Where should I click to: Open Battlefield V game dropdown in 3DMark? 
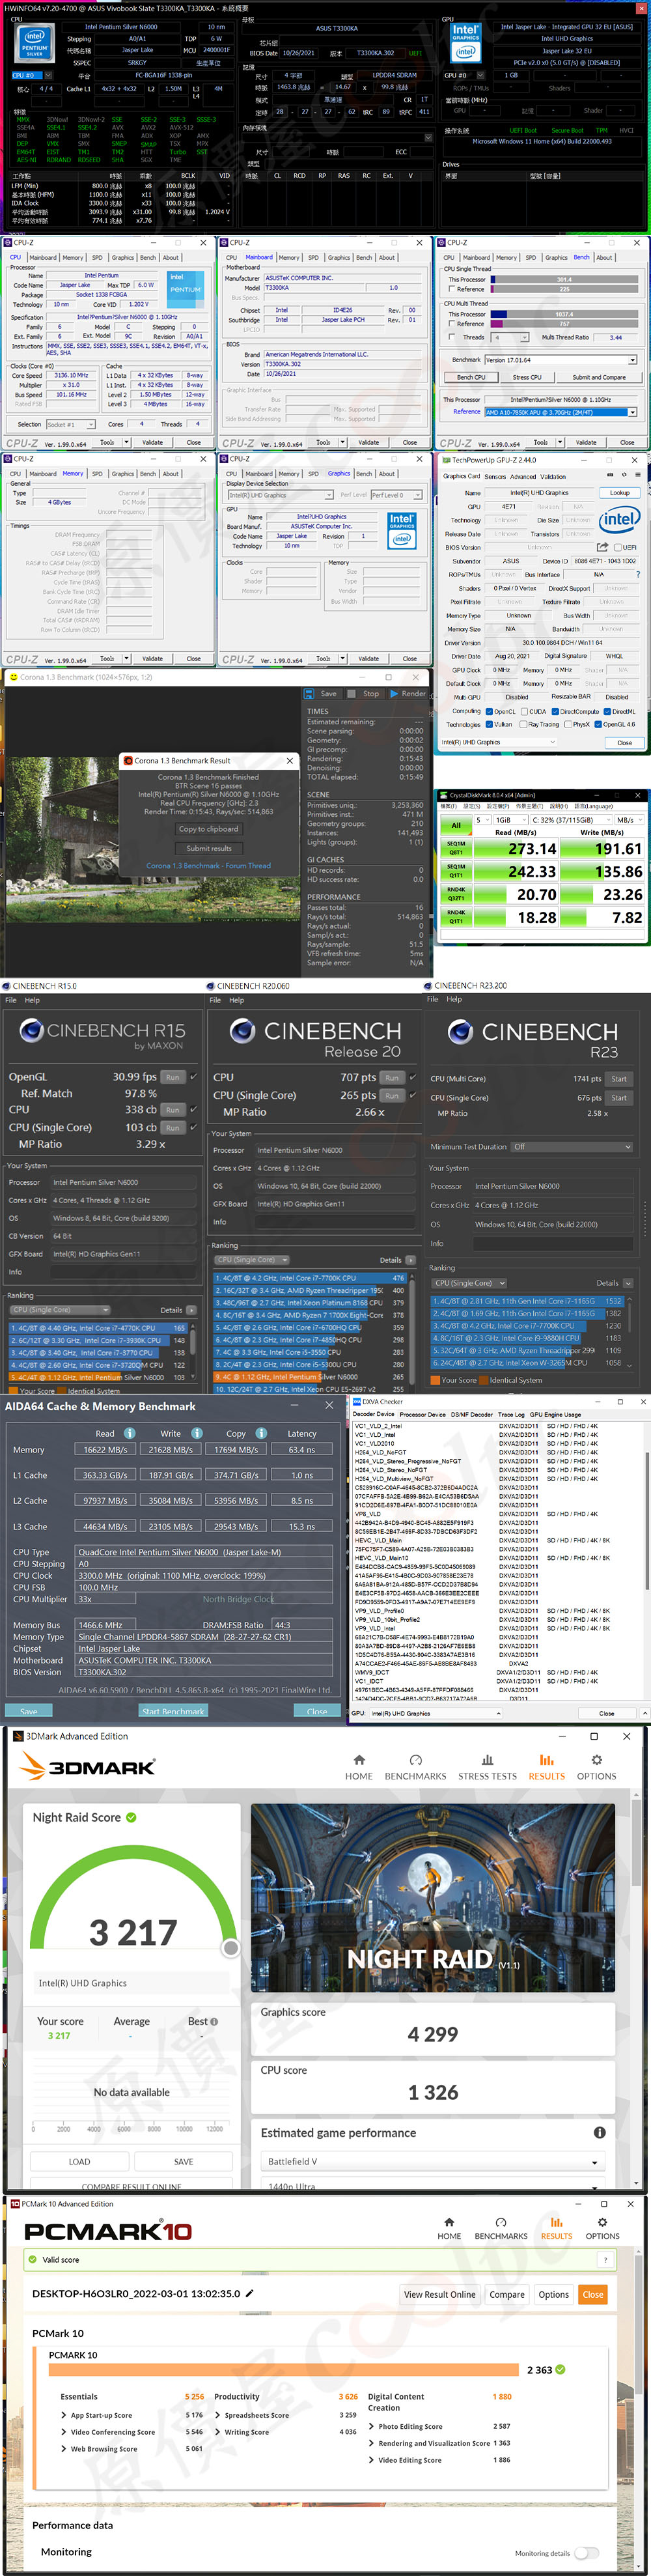(433, 2161)
